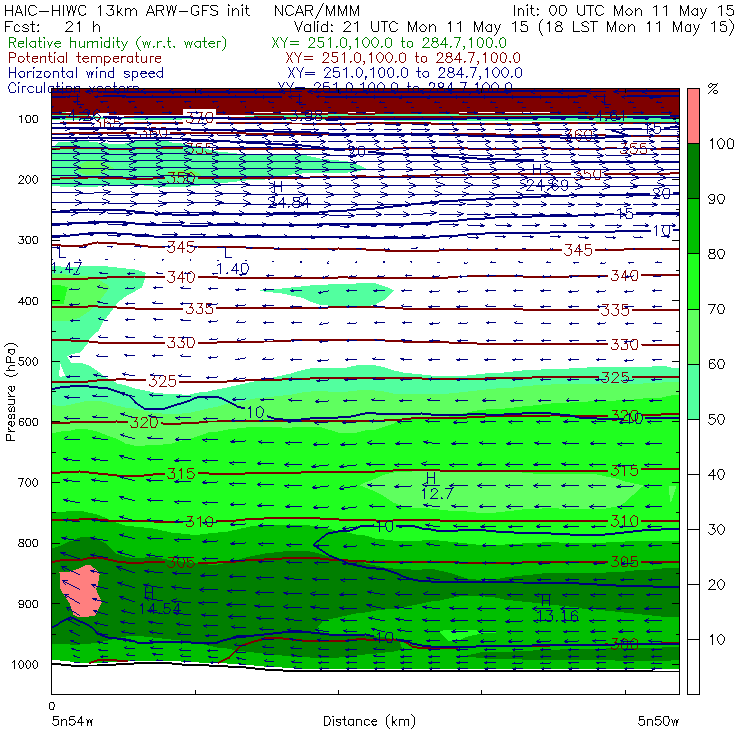Viewport: 740px width, 740px height.
Task: Click the 'Fcst: 21 h' label
Action: point(52,26)
